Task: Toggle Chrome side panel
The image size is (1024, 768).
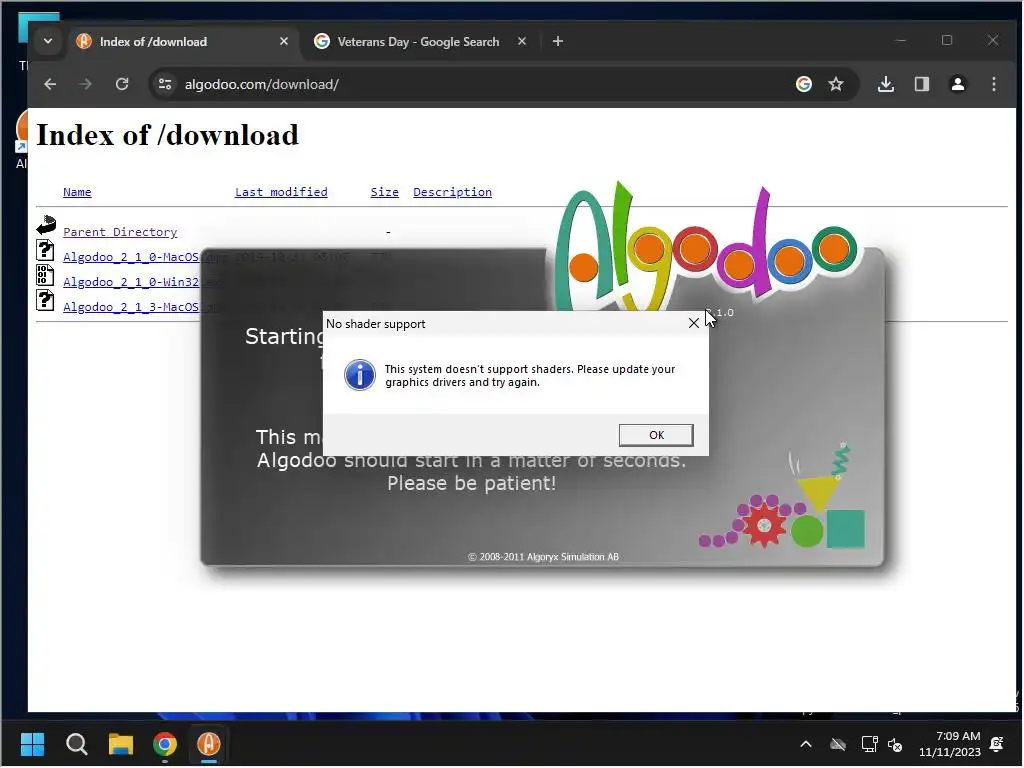Action: [x=921, y=84]
